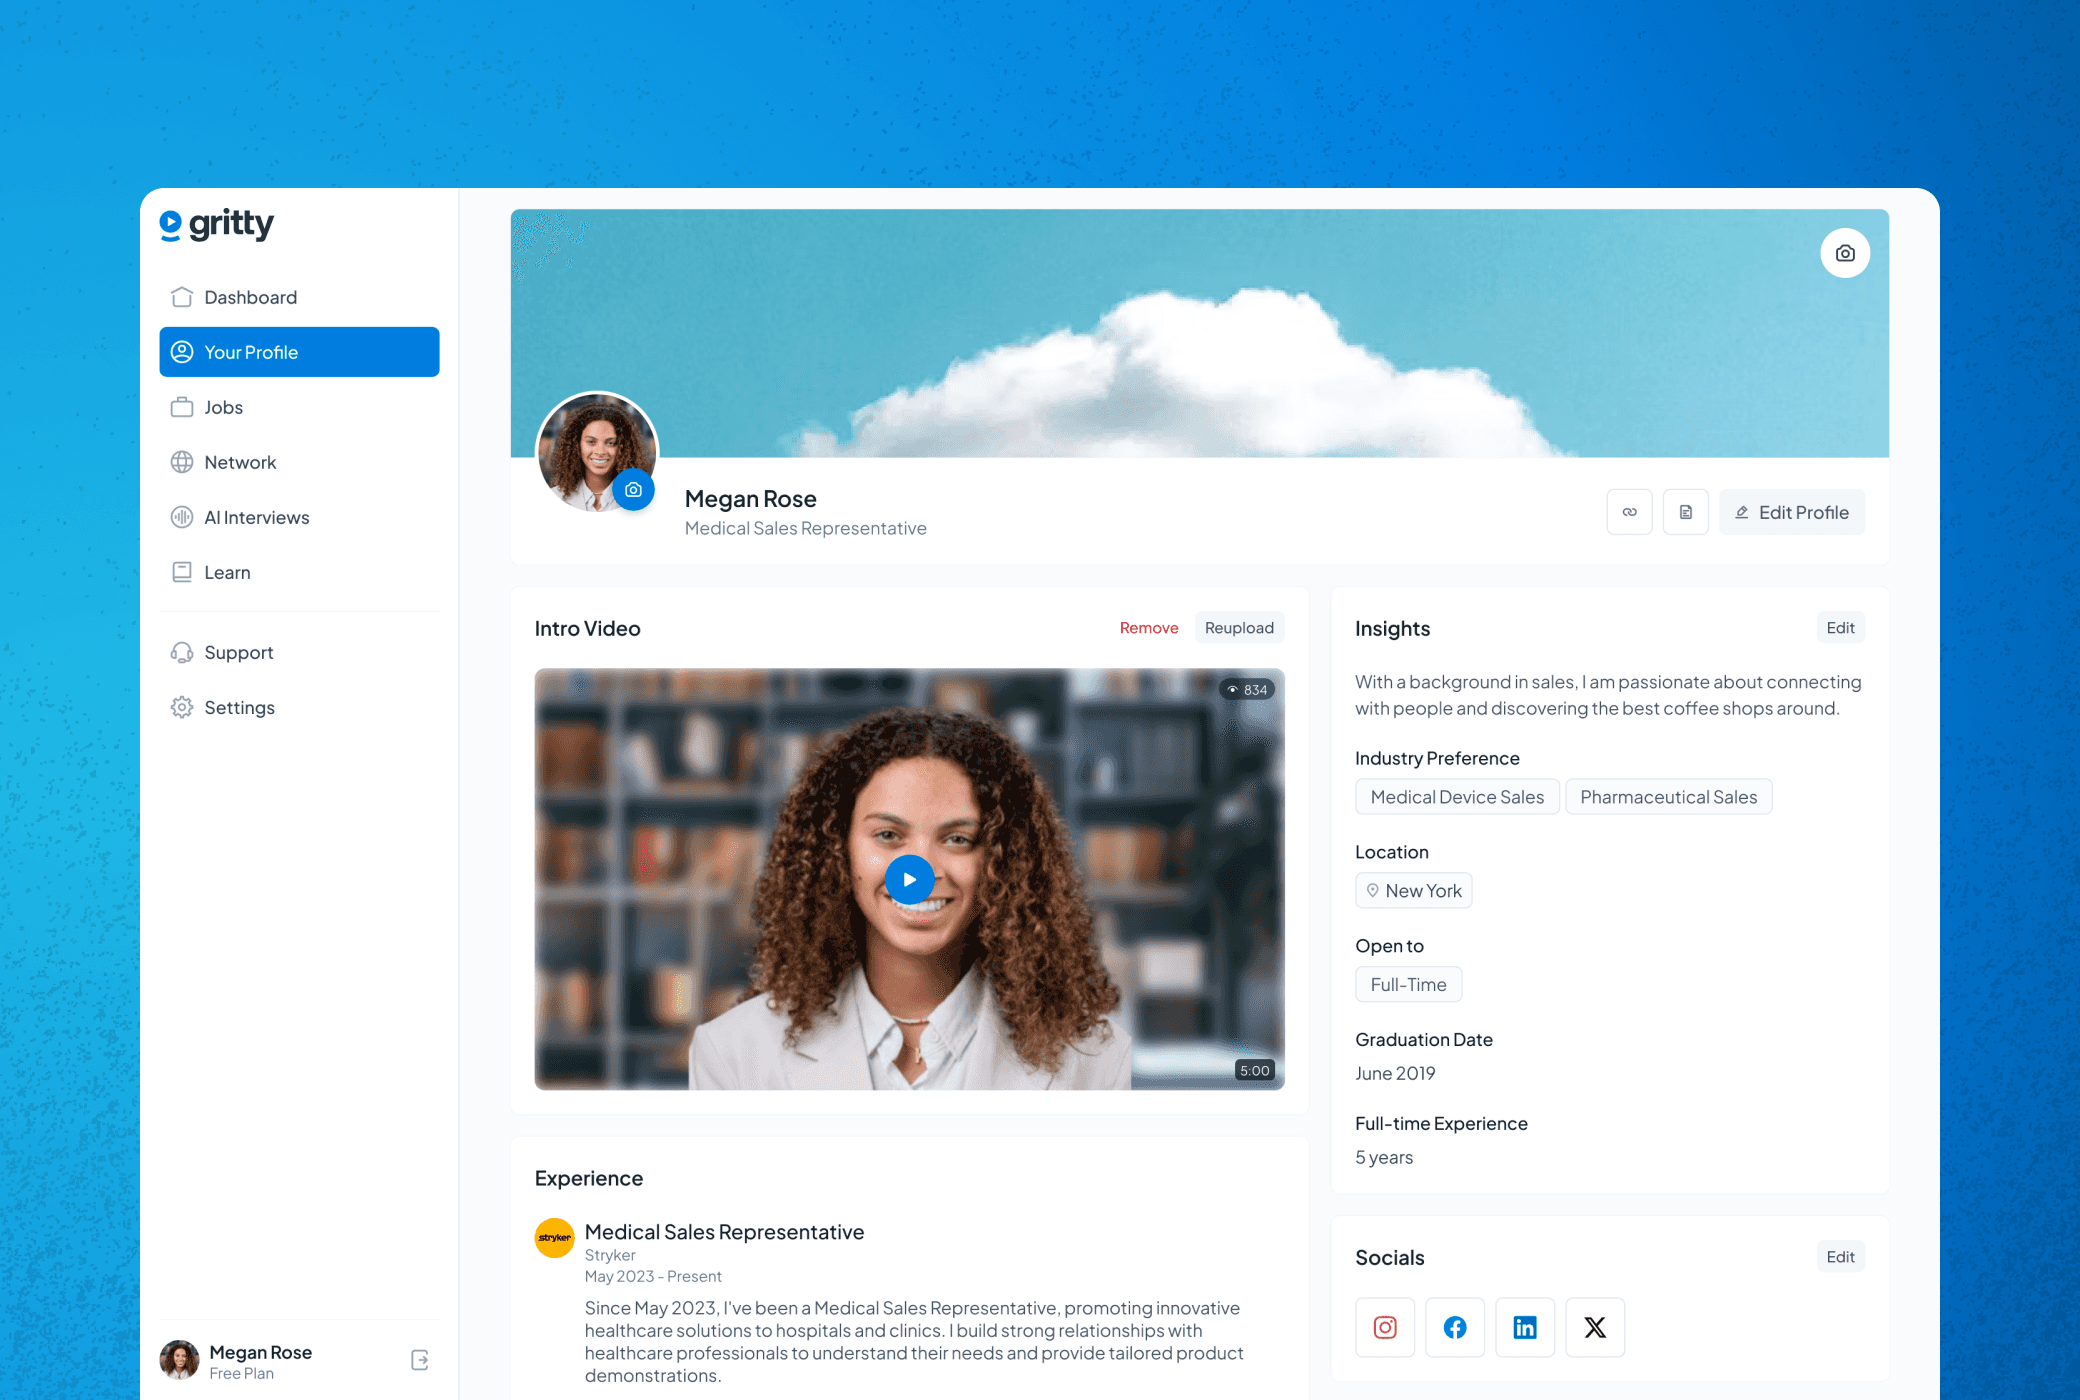Screen dimensions: 2080x1400
Task: Click the cover photo camera icon
Action: (x=1845, y=253)
